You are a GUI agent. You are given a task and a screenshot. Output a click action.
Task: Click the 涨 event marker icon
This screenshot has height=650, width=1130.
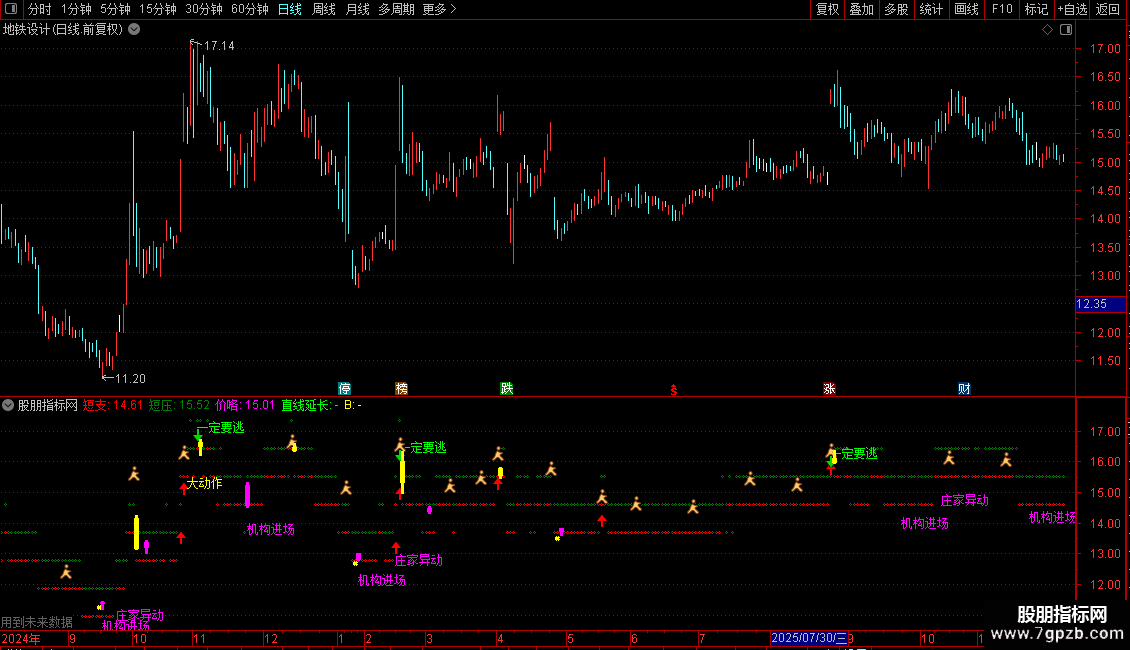829,388
